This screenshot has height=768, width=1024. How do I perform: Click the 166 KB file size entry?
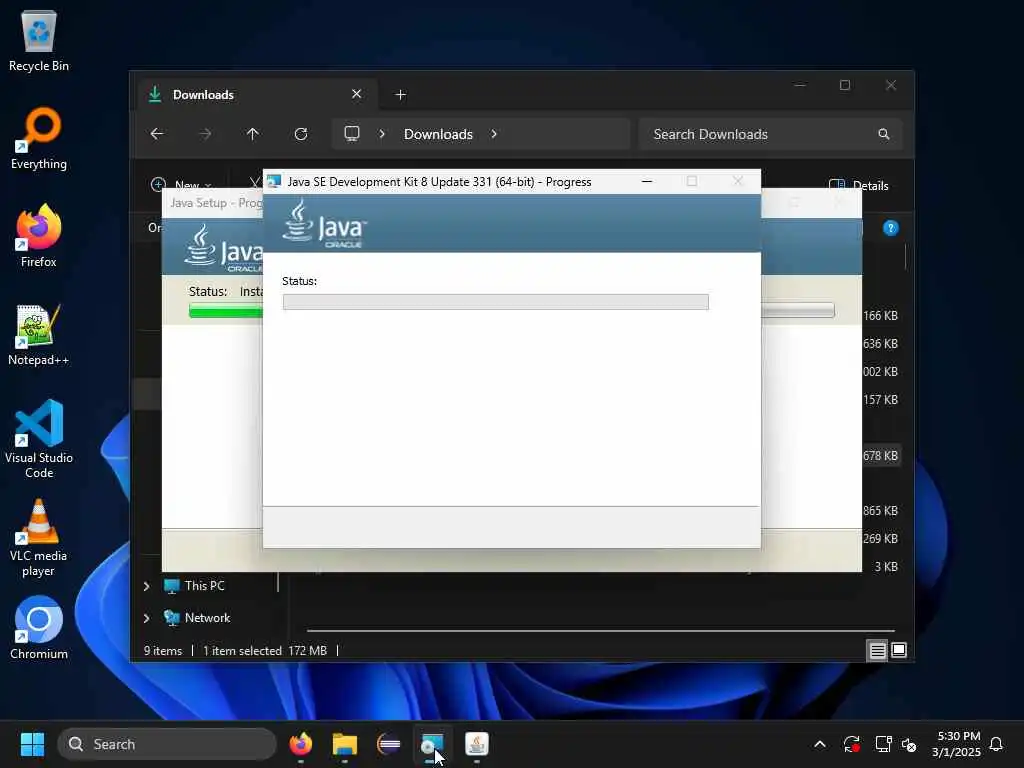(880, 315)
